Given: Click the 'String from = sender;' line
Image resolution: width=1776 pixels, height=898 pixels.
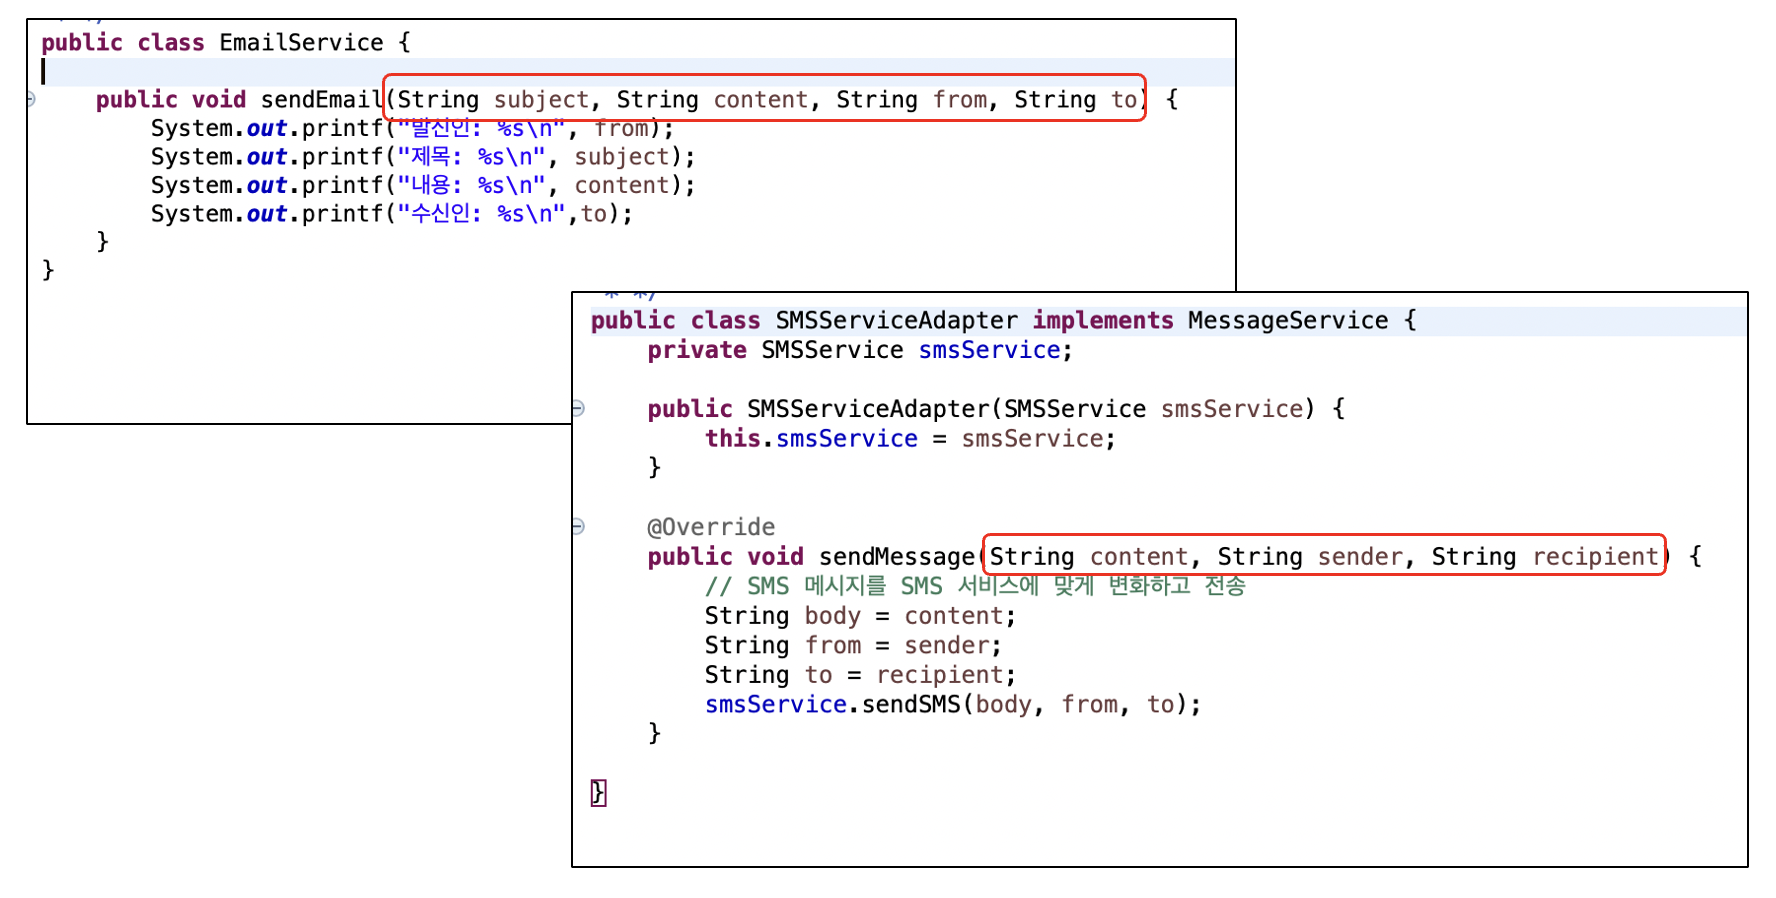Looking at the screenshot, I should pyautogui.click(x=853, y=646).
